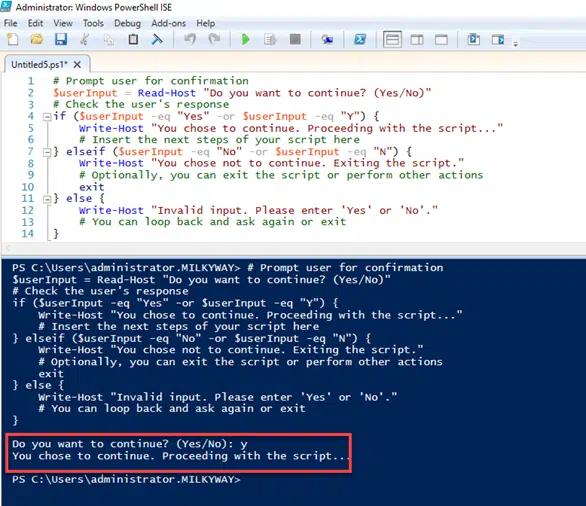586x506 pixels.
Task: Open the Add-ons menu
Action: (x=169, y=23)
